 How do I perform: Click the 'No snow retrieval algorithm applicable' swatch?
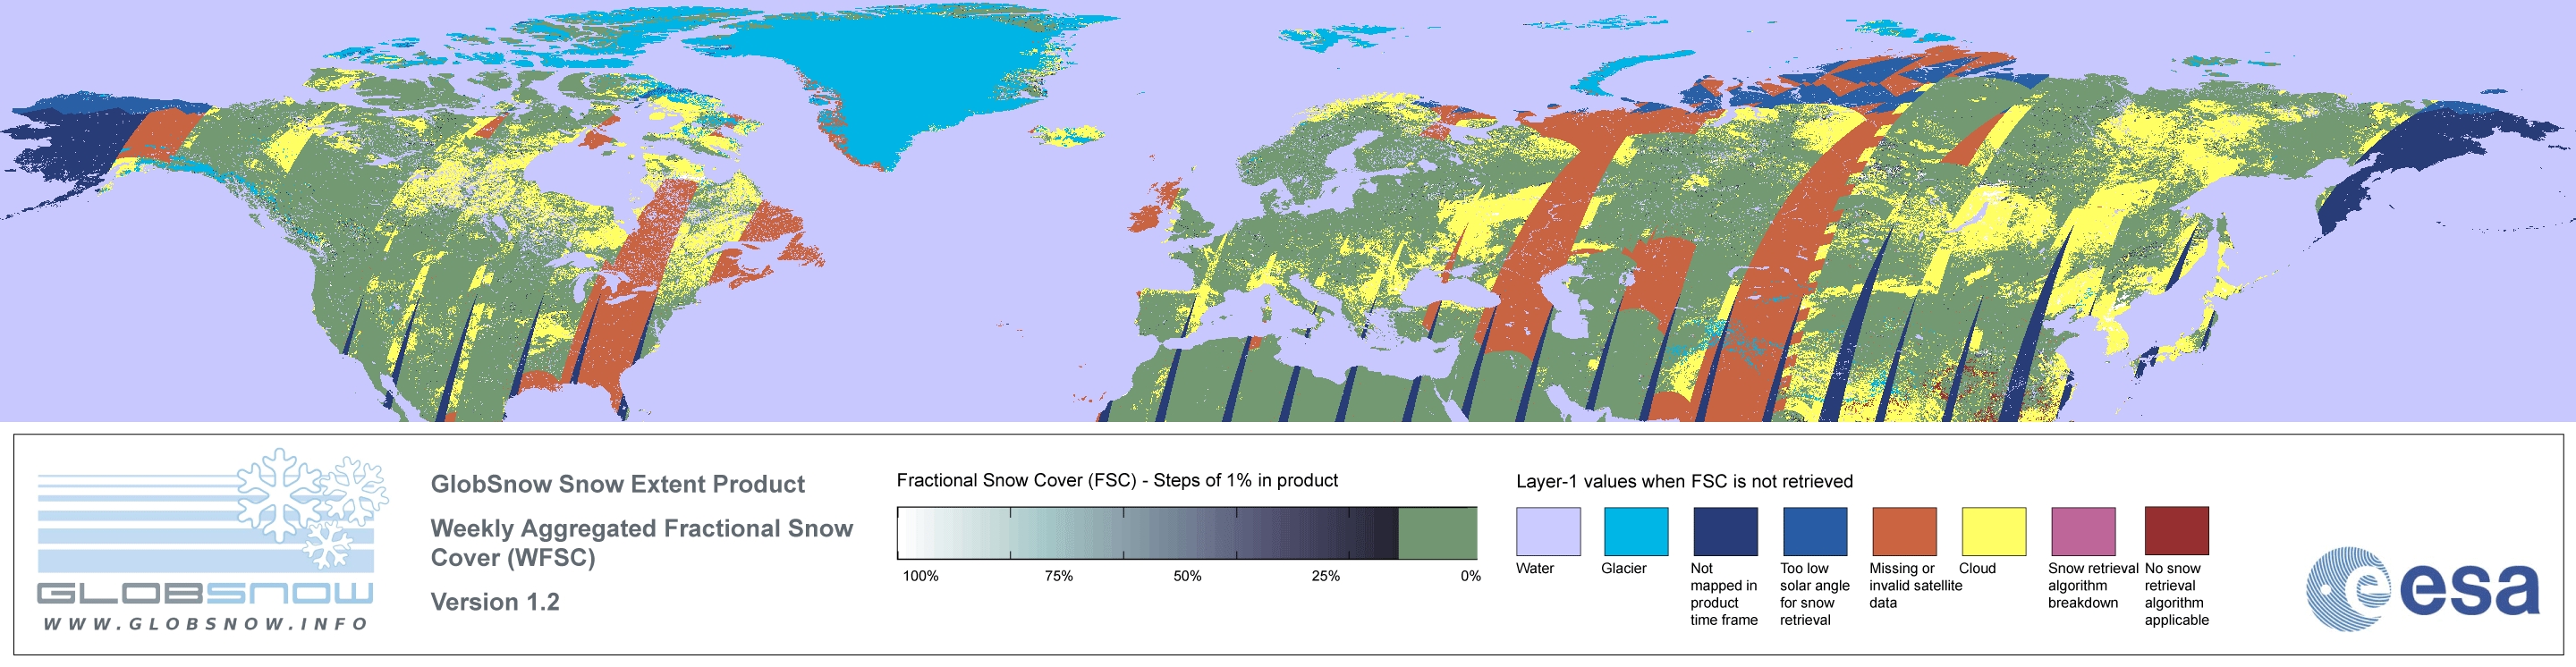pyautogui.click(x=2176, y=531)
